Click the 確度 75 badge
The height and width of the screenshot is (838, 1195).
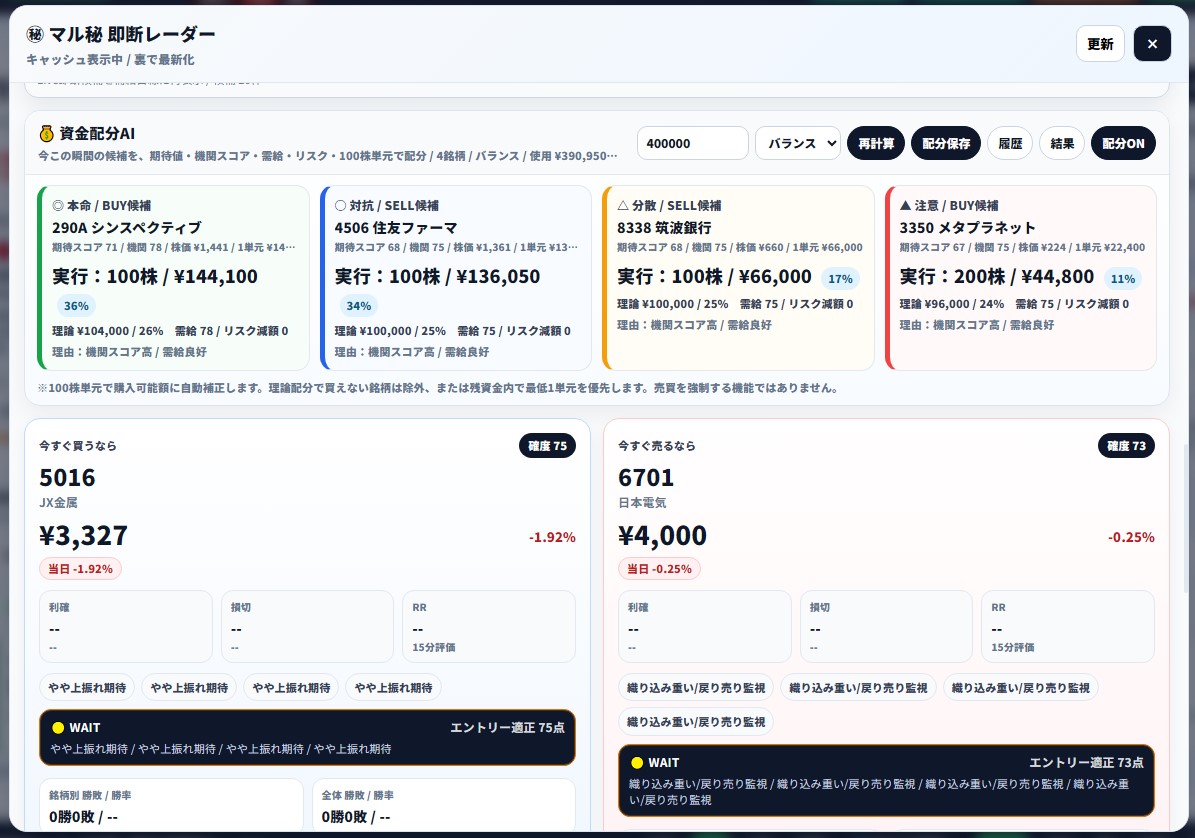(x=547, y=446)
